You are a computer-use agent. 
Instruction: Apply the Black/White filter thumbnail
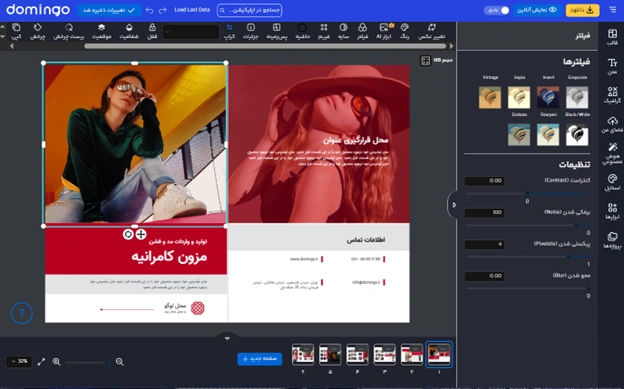click(577, 134)
